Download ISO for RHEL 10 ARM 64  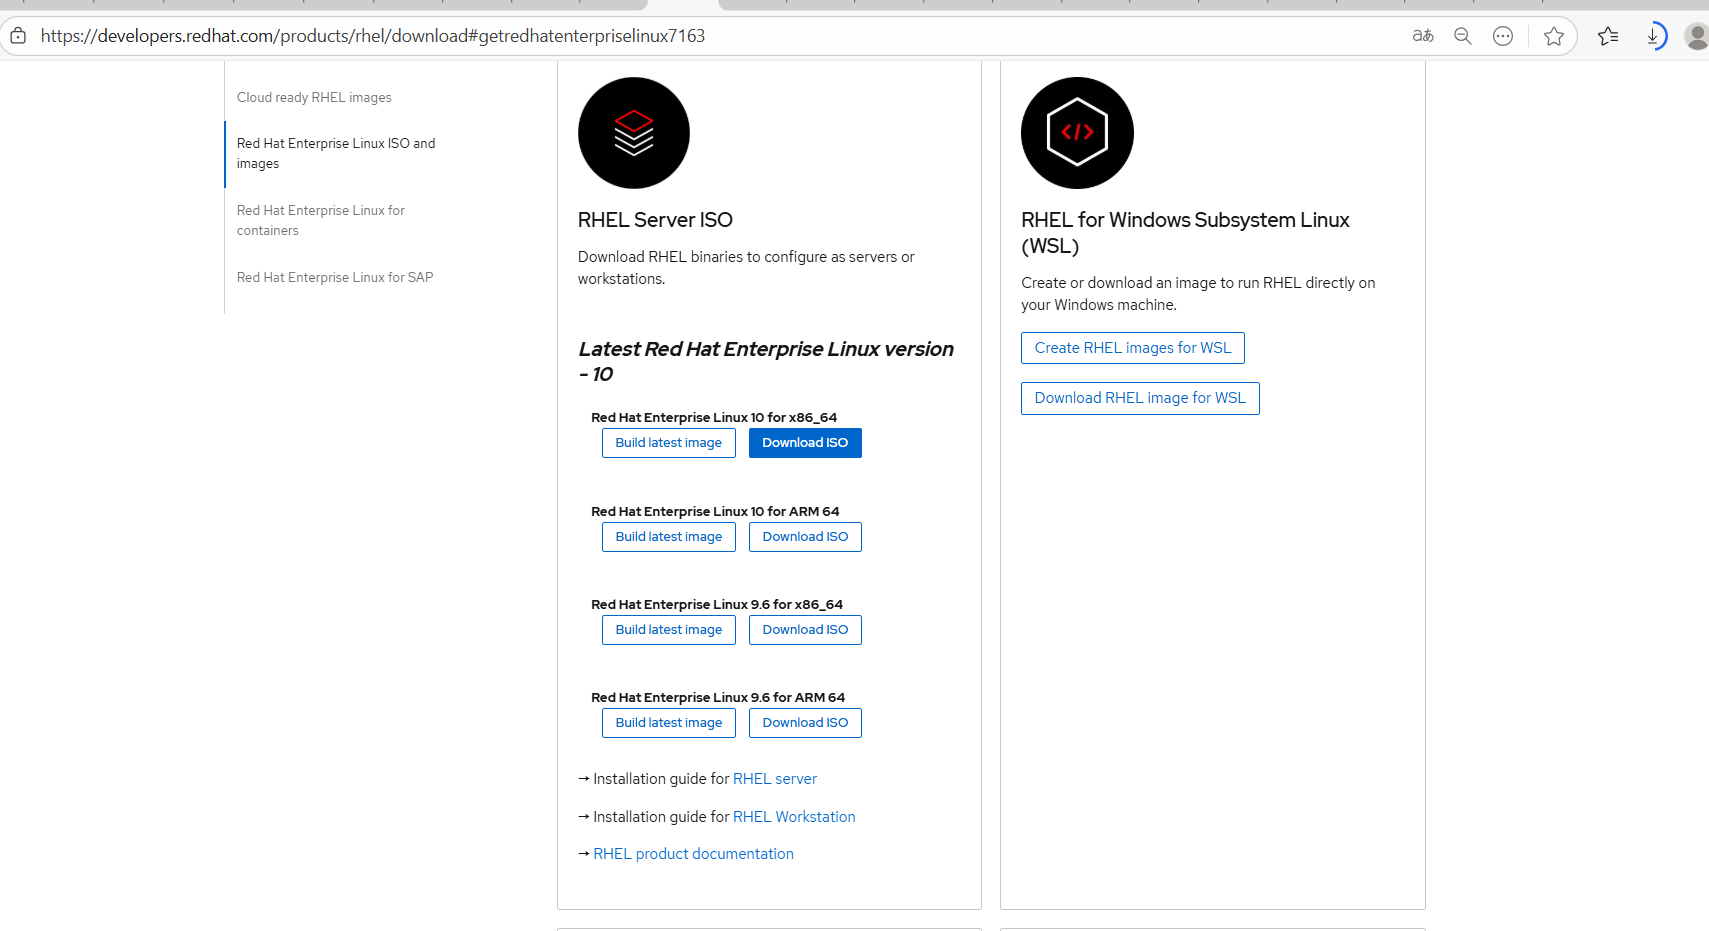(805, 537)
